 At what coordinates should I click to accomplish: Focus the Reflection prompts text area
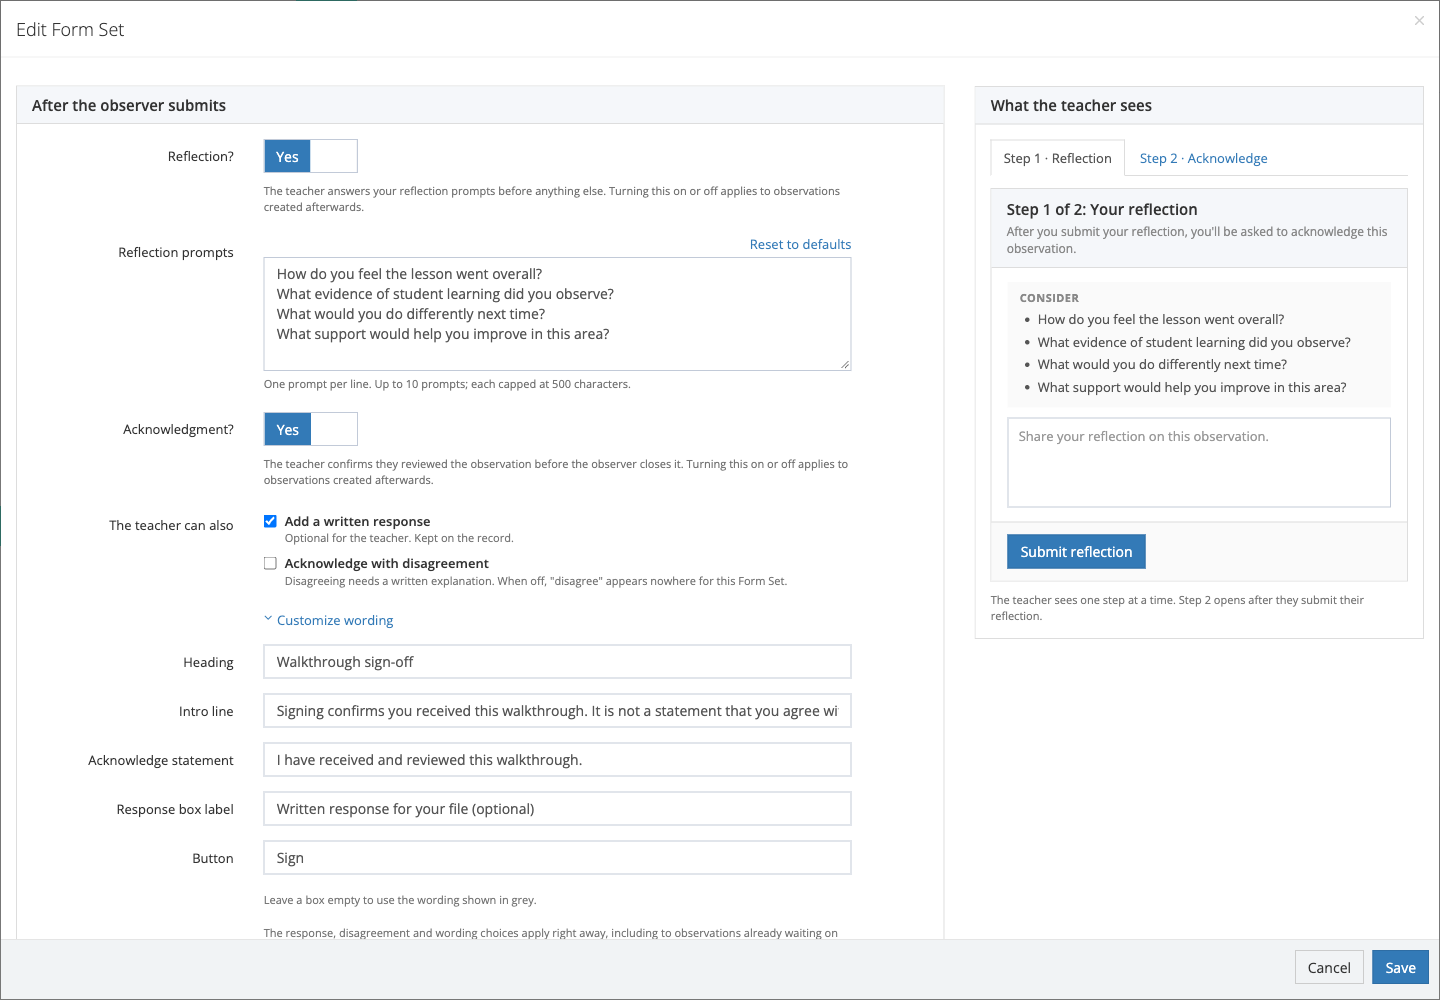(557, 314)
